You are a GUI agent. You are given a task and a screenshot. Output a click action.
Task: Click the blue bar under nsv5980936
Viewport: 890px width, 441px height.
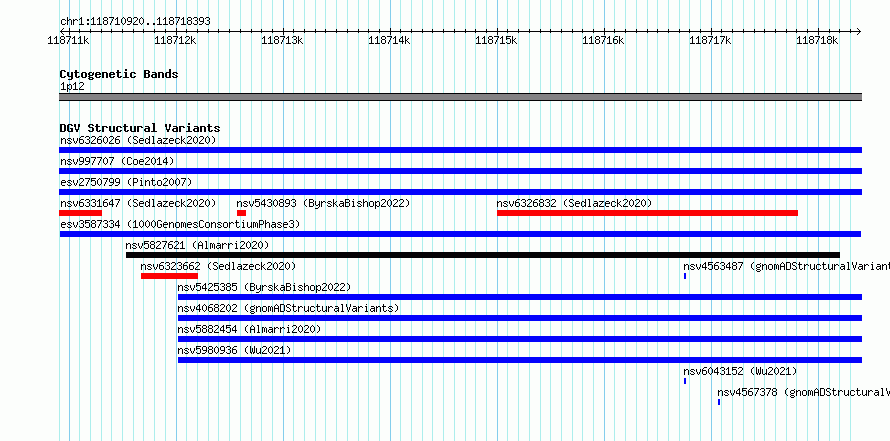[520, 360]
